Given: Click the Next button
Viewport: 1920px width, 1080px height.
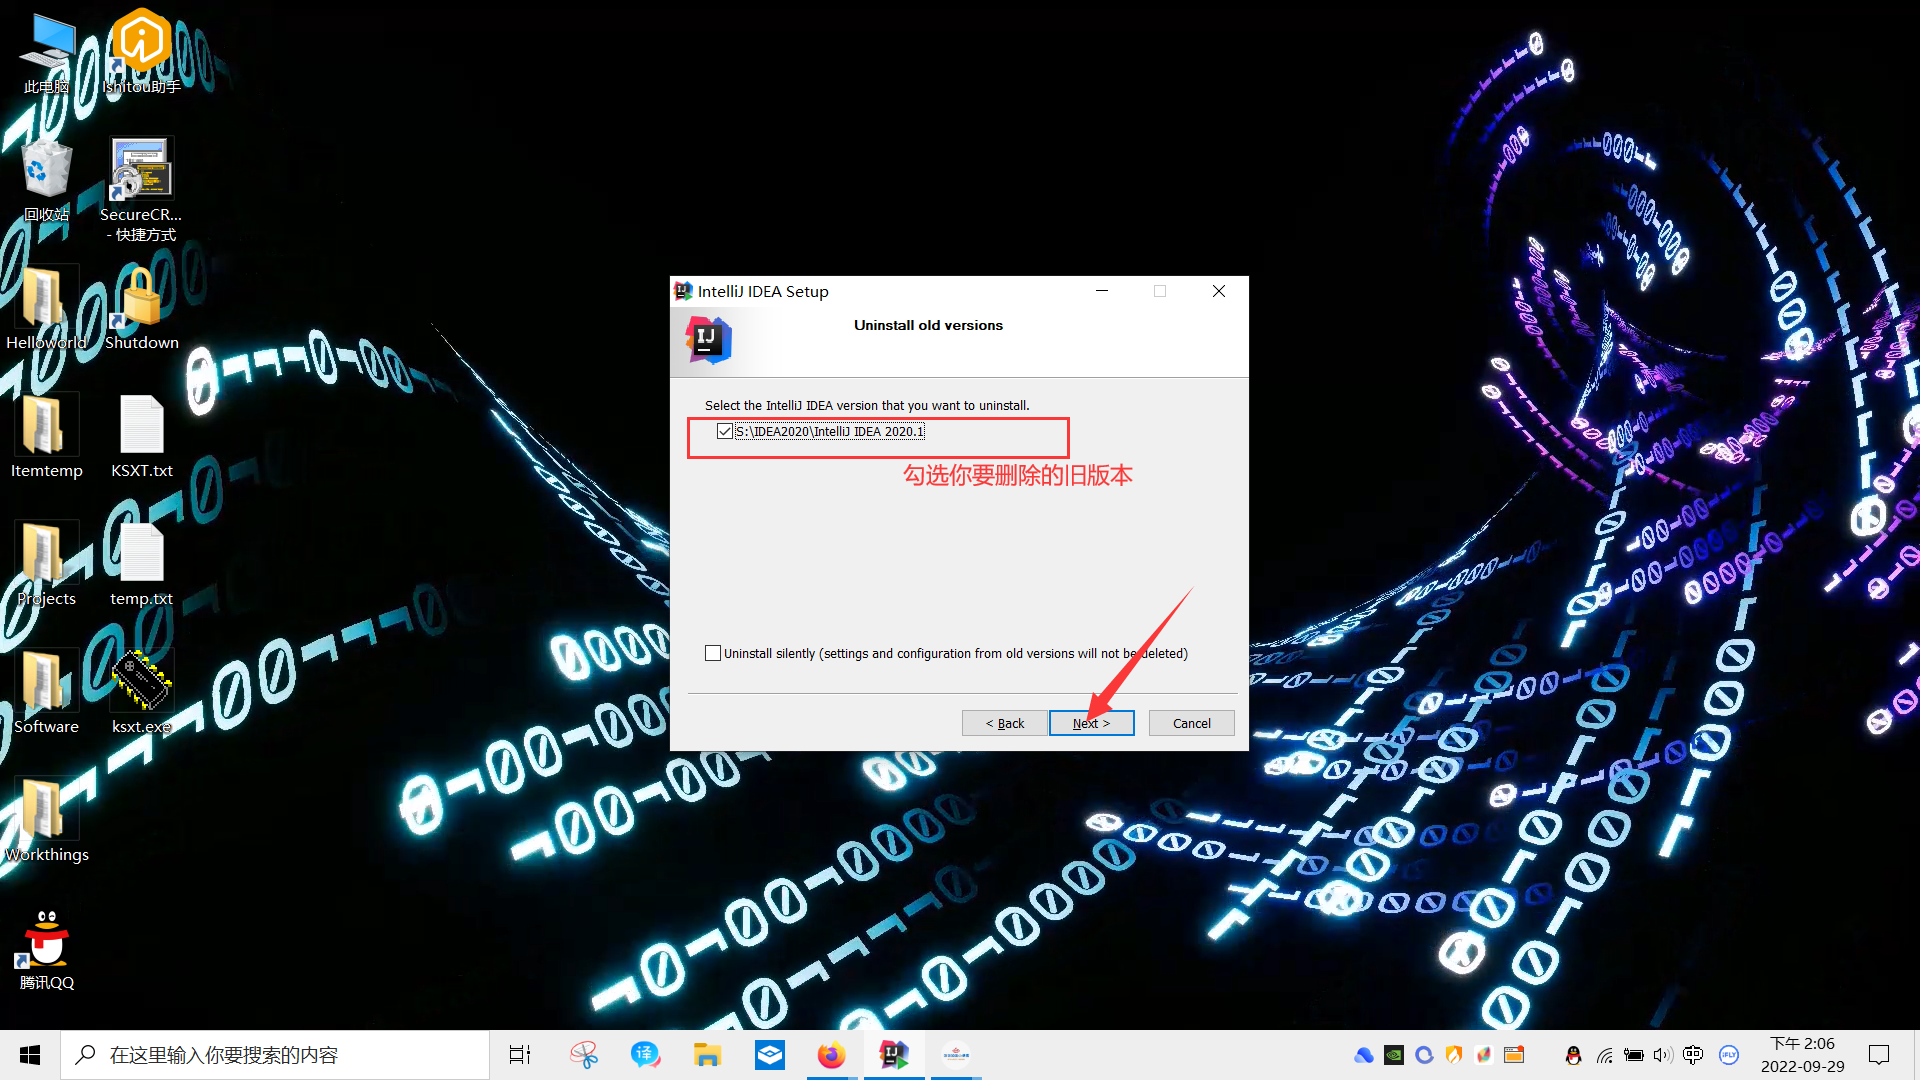Looking at the screenshot, I should tap(1091, 723).
